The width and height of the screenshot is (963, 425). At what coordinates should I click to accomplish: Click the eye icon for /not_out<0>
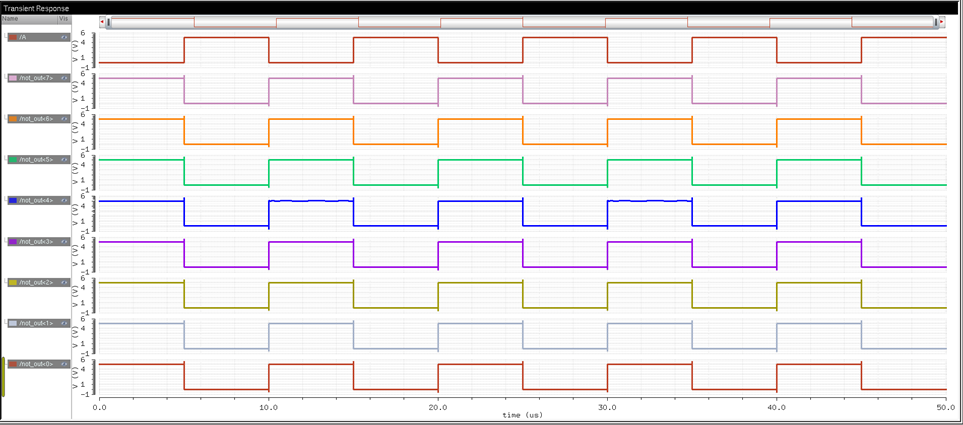[64, 364]
